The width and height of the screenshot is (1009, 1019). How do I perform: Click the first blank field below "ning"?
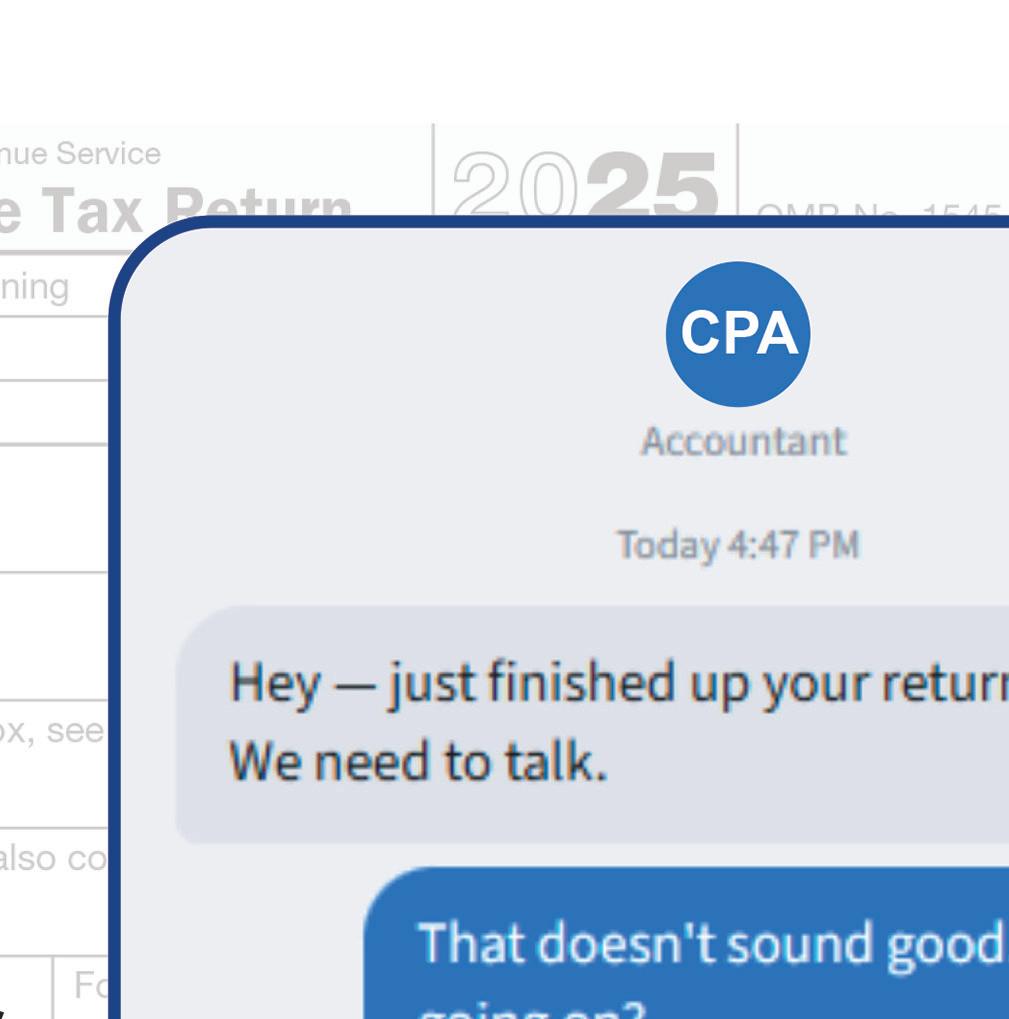click(54, 348)
